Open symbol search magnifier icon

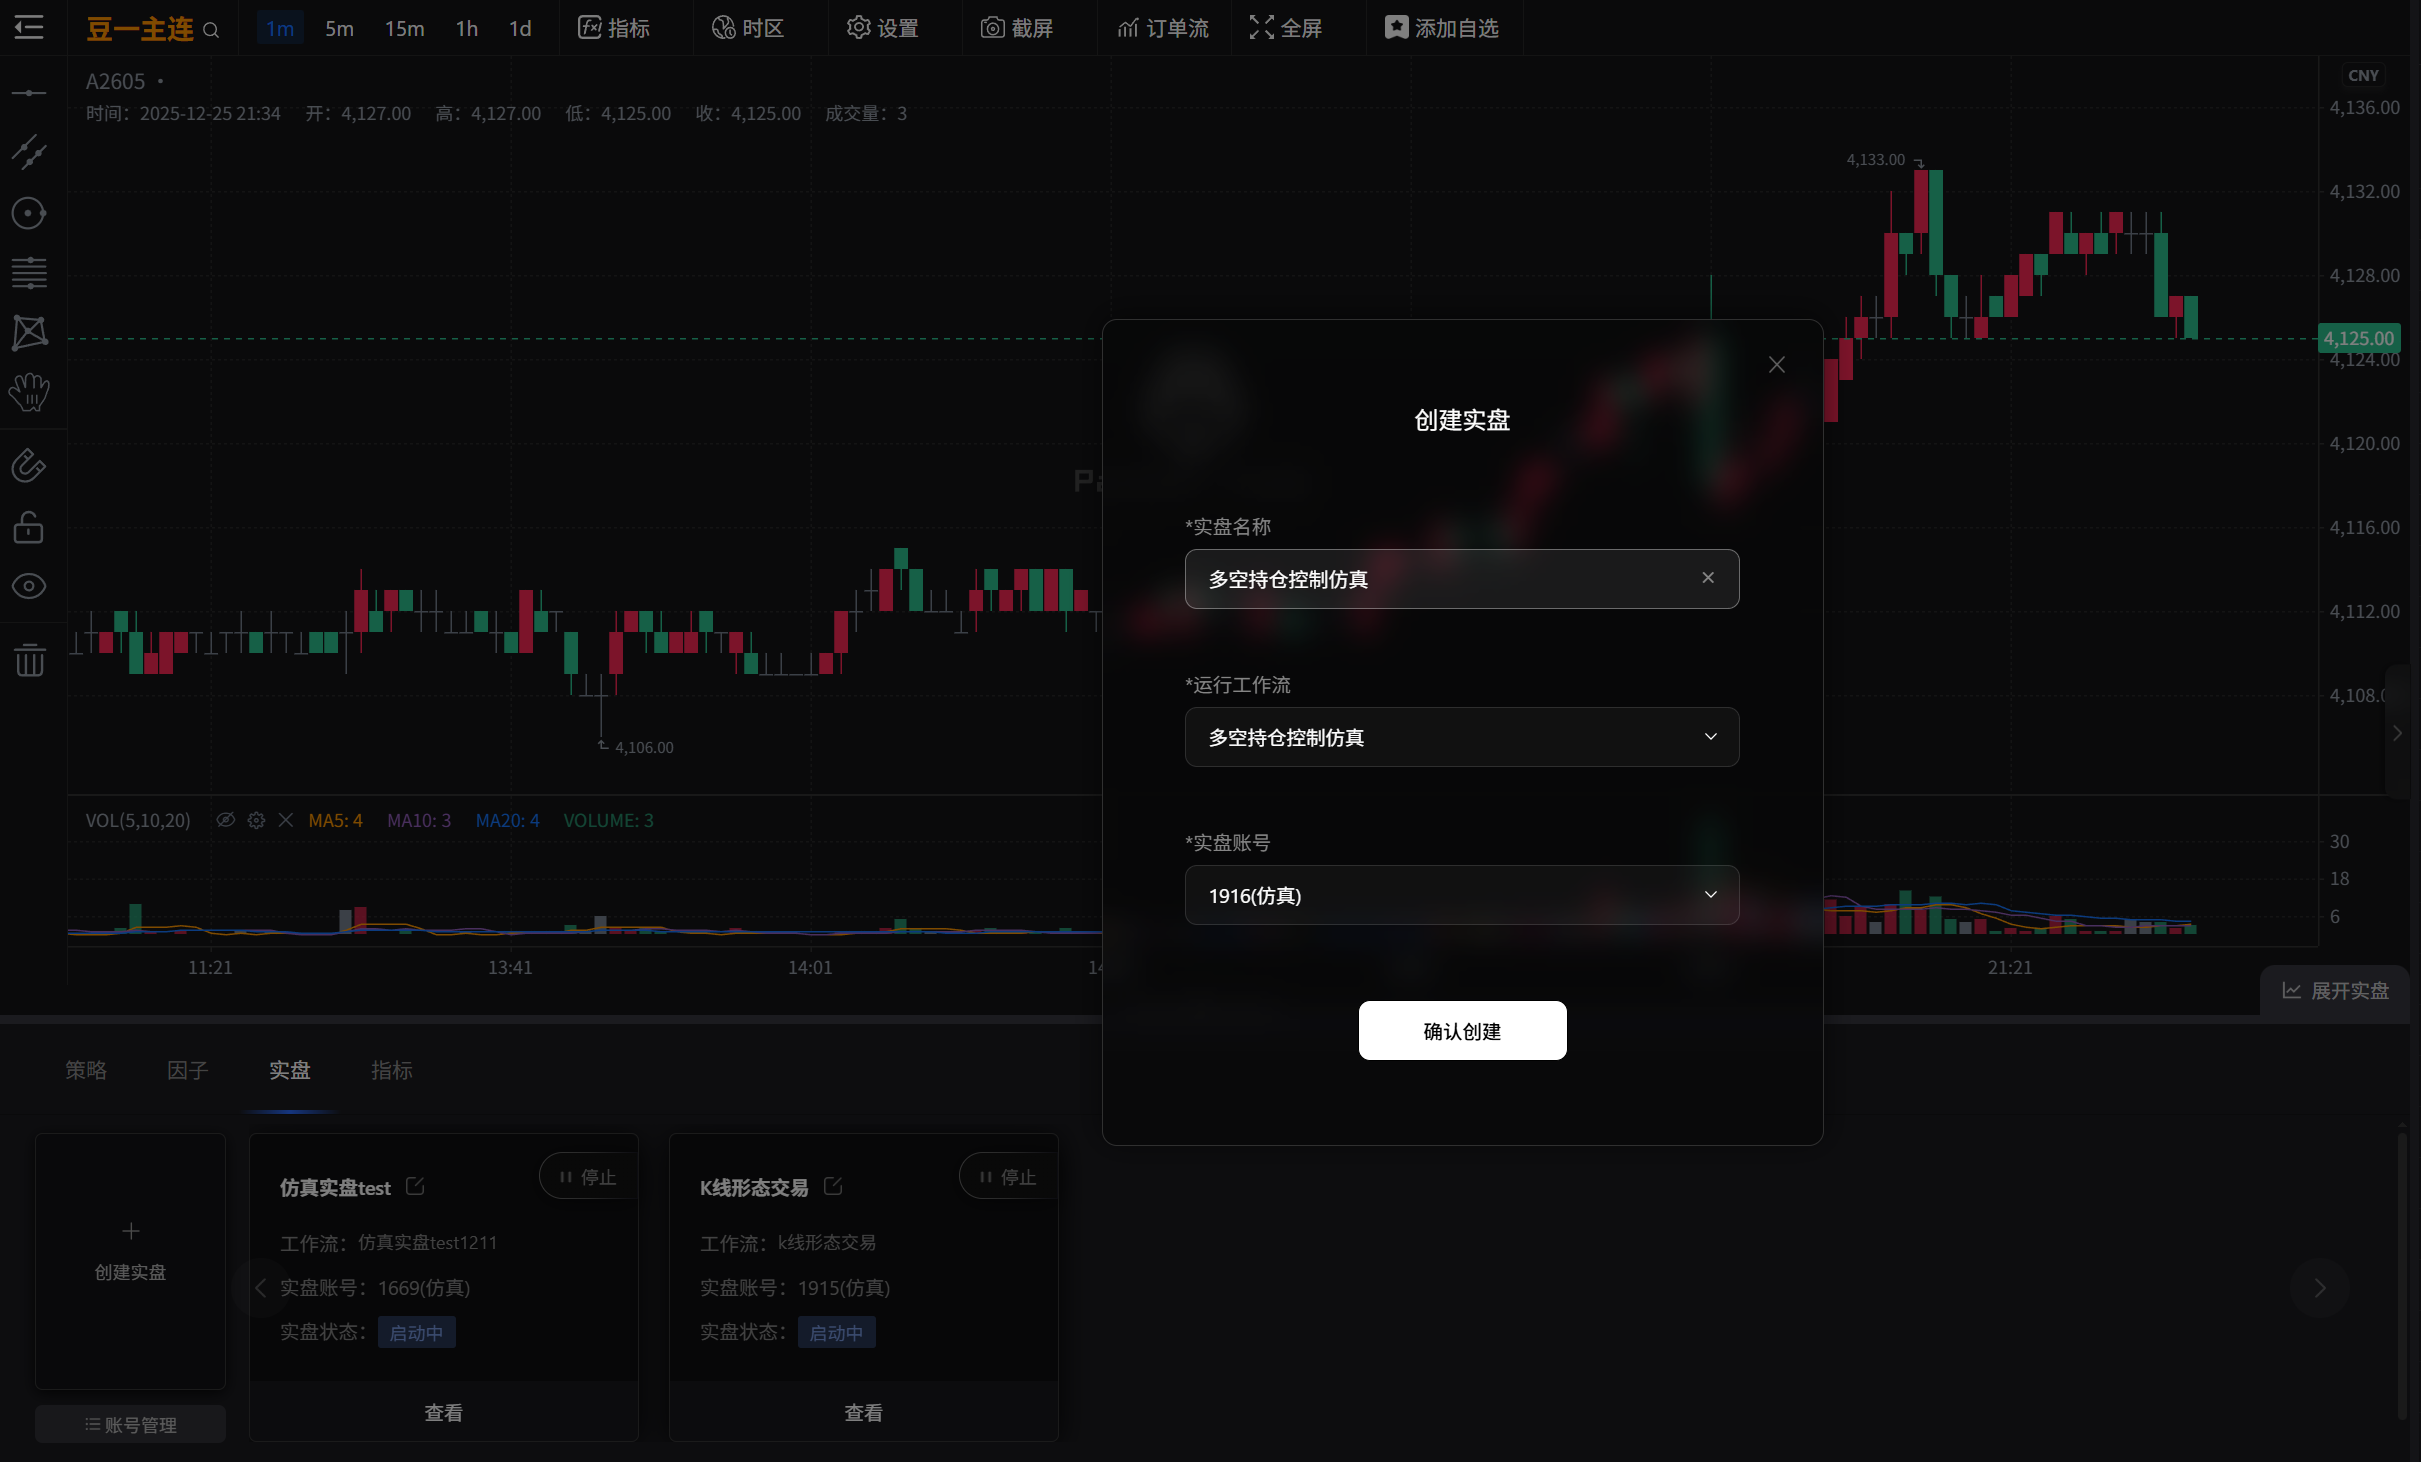click(211, 30)
